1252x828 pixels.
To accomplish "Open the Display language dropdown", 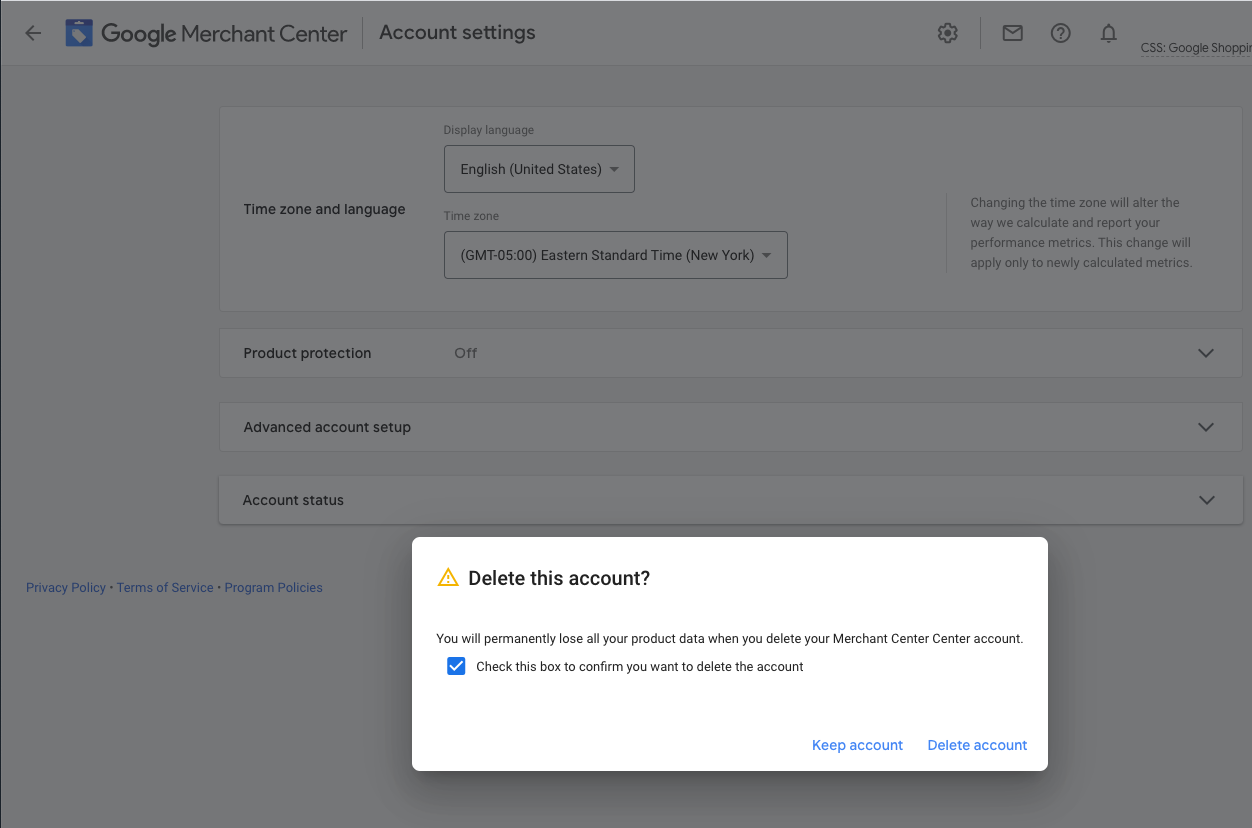I will tap(539, 169).
